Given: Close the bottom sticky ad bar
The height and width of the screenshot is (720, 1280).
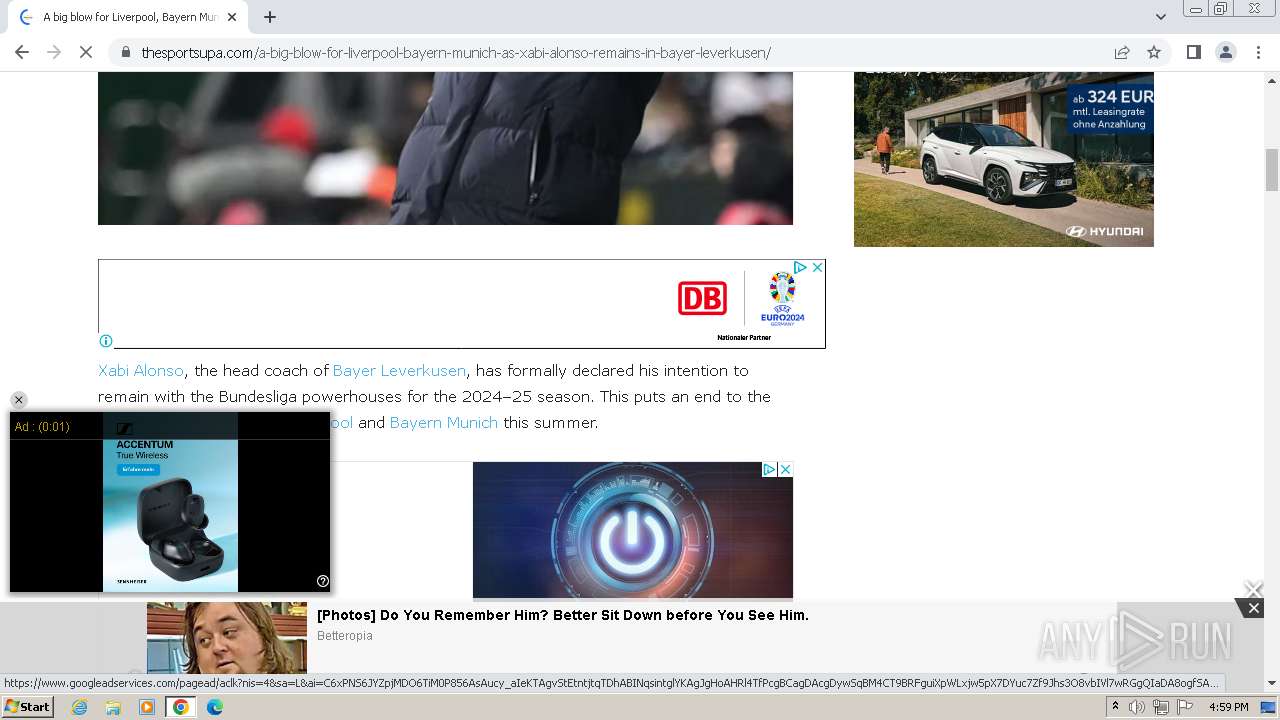Looking at the screenshot, I should pos(1253,608).
